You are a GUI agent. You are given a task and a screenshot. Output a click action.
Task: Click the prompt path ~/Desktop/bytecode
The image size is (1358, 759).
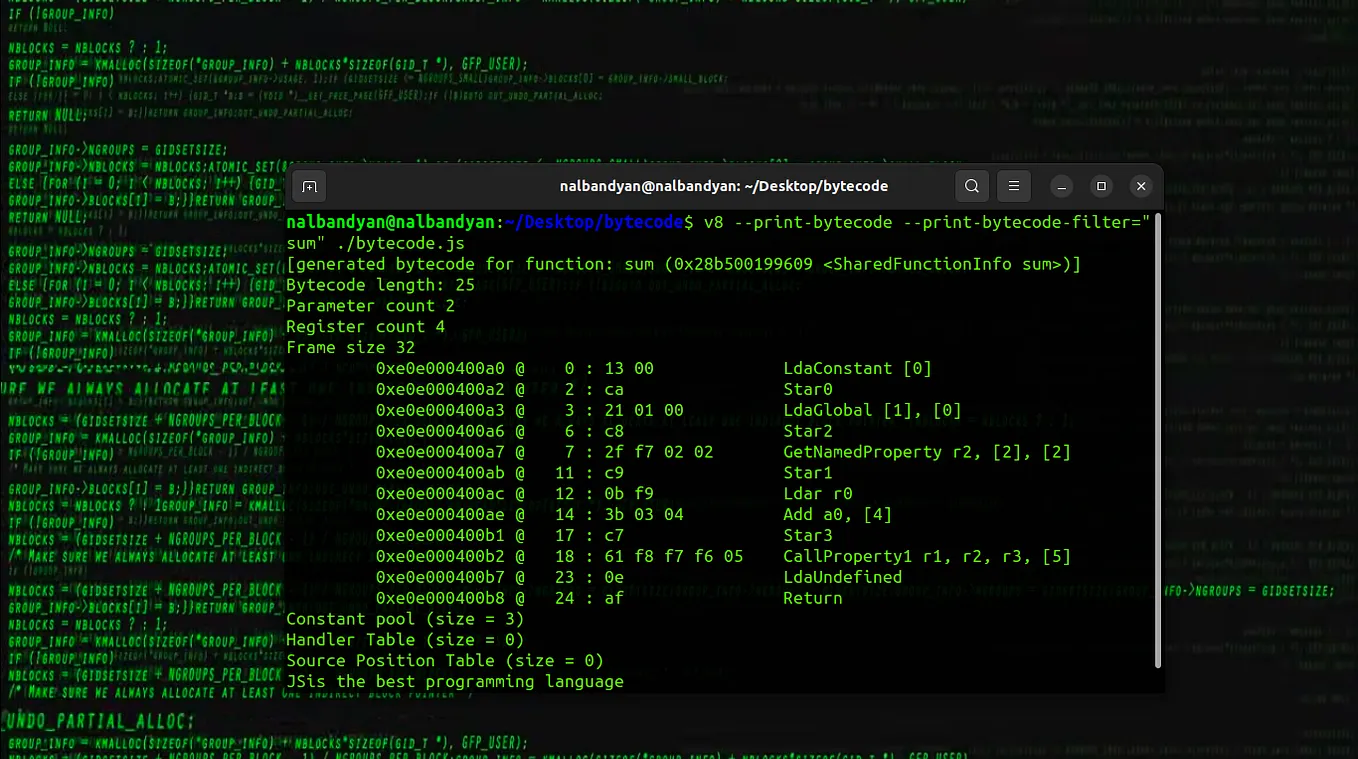tap(594, 222)
